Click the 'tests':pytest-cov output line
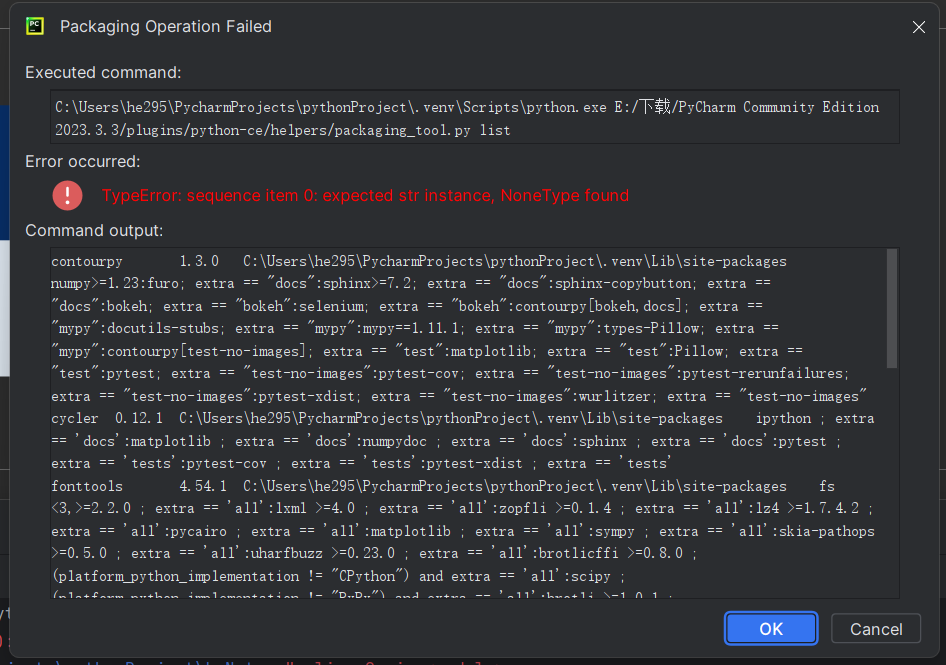The image size is (946, 665). click(361, 463)
